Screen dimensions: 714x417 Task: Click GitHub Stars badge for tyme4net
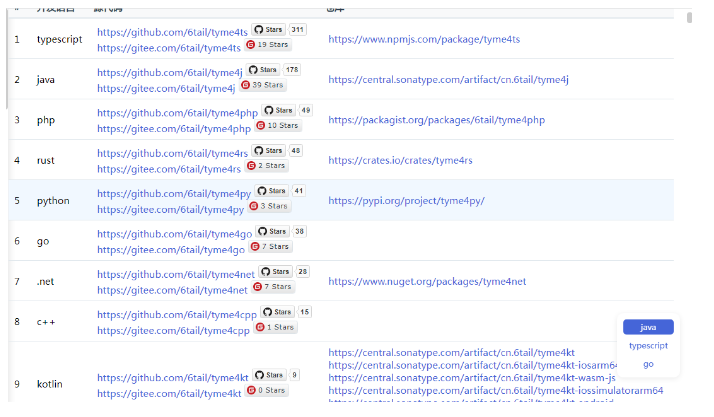coord(275,271)
